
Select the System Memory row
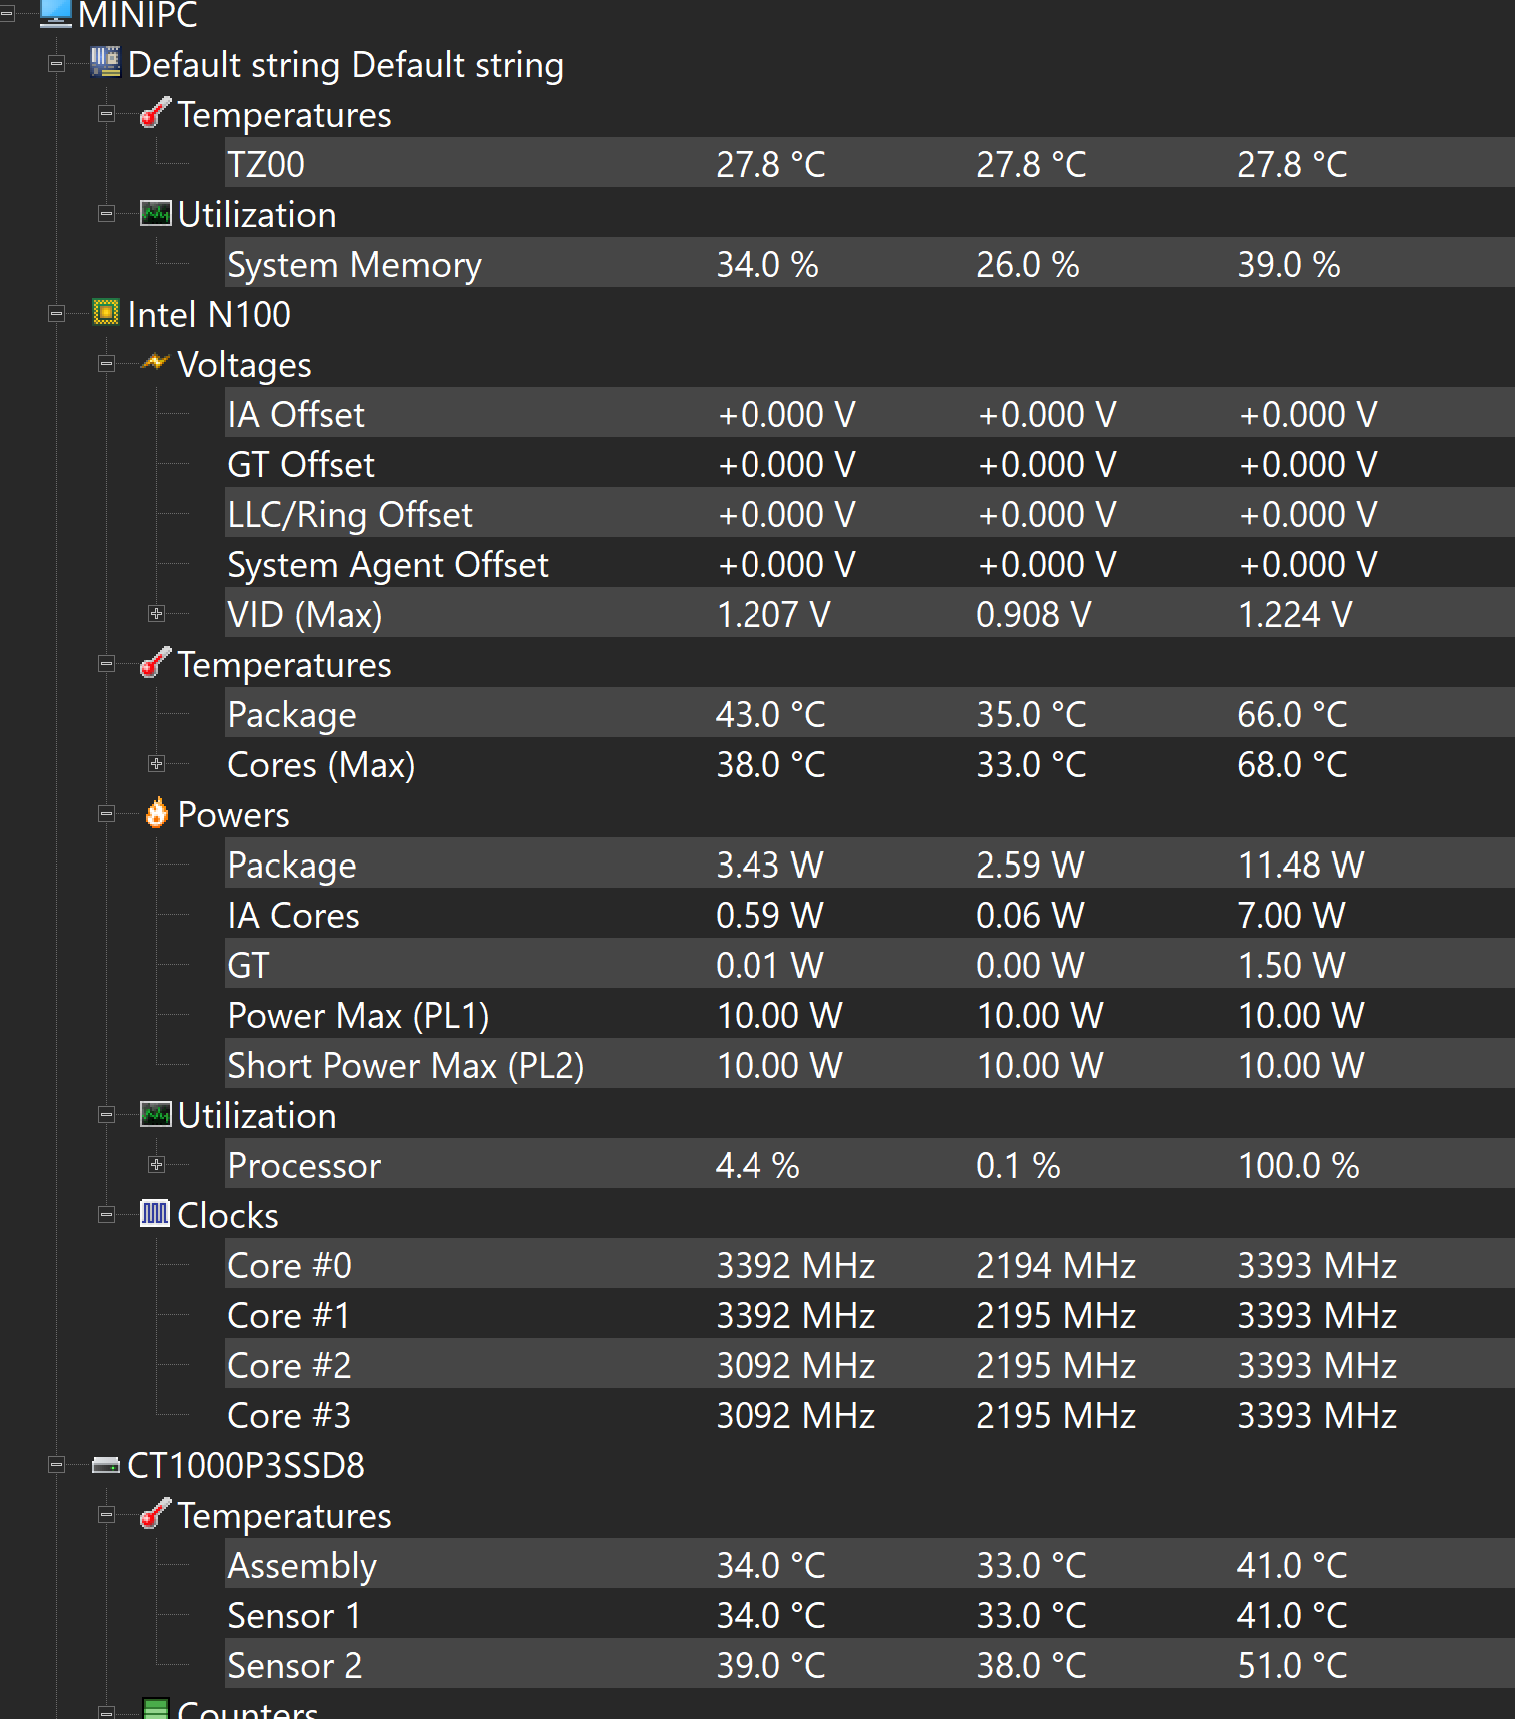coord(354,264)
